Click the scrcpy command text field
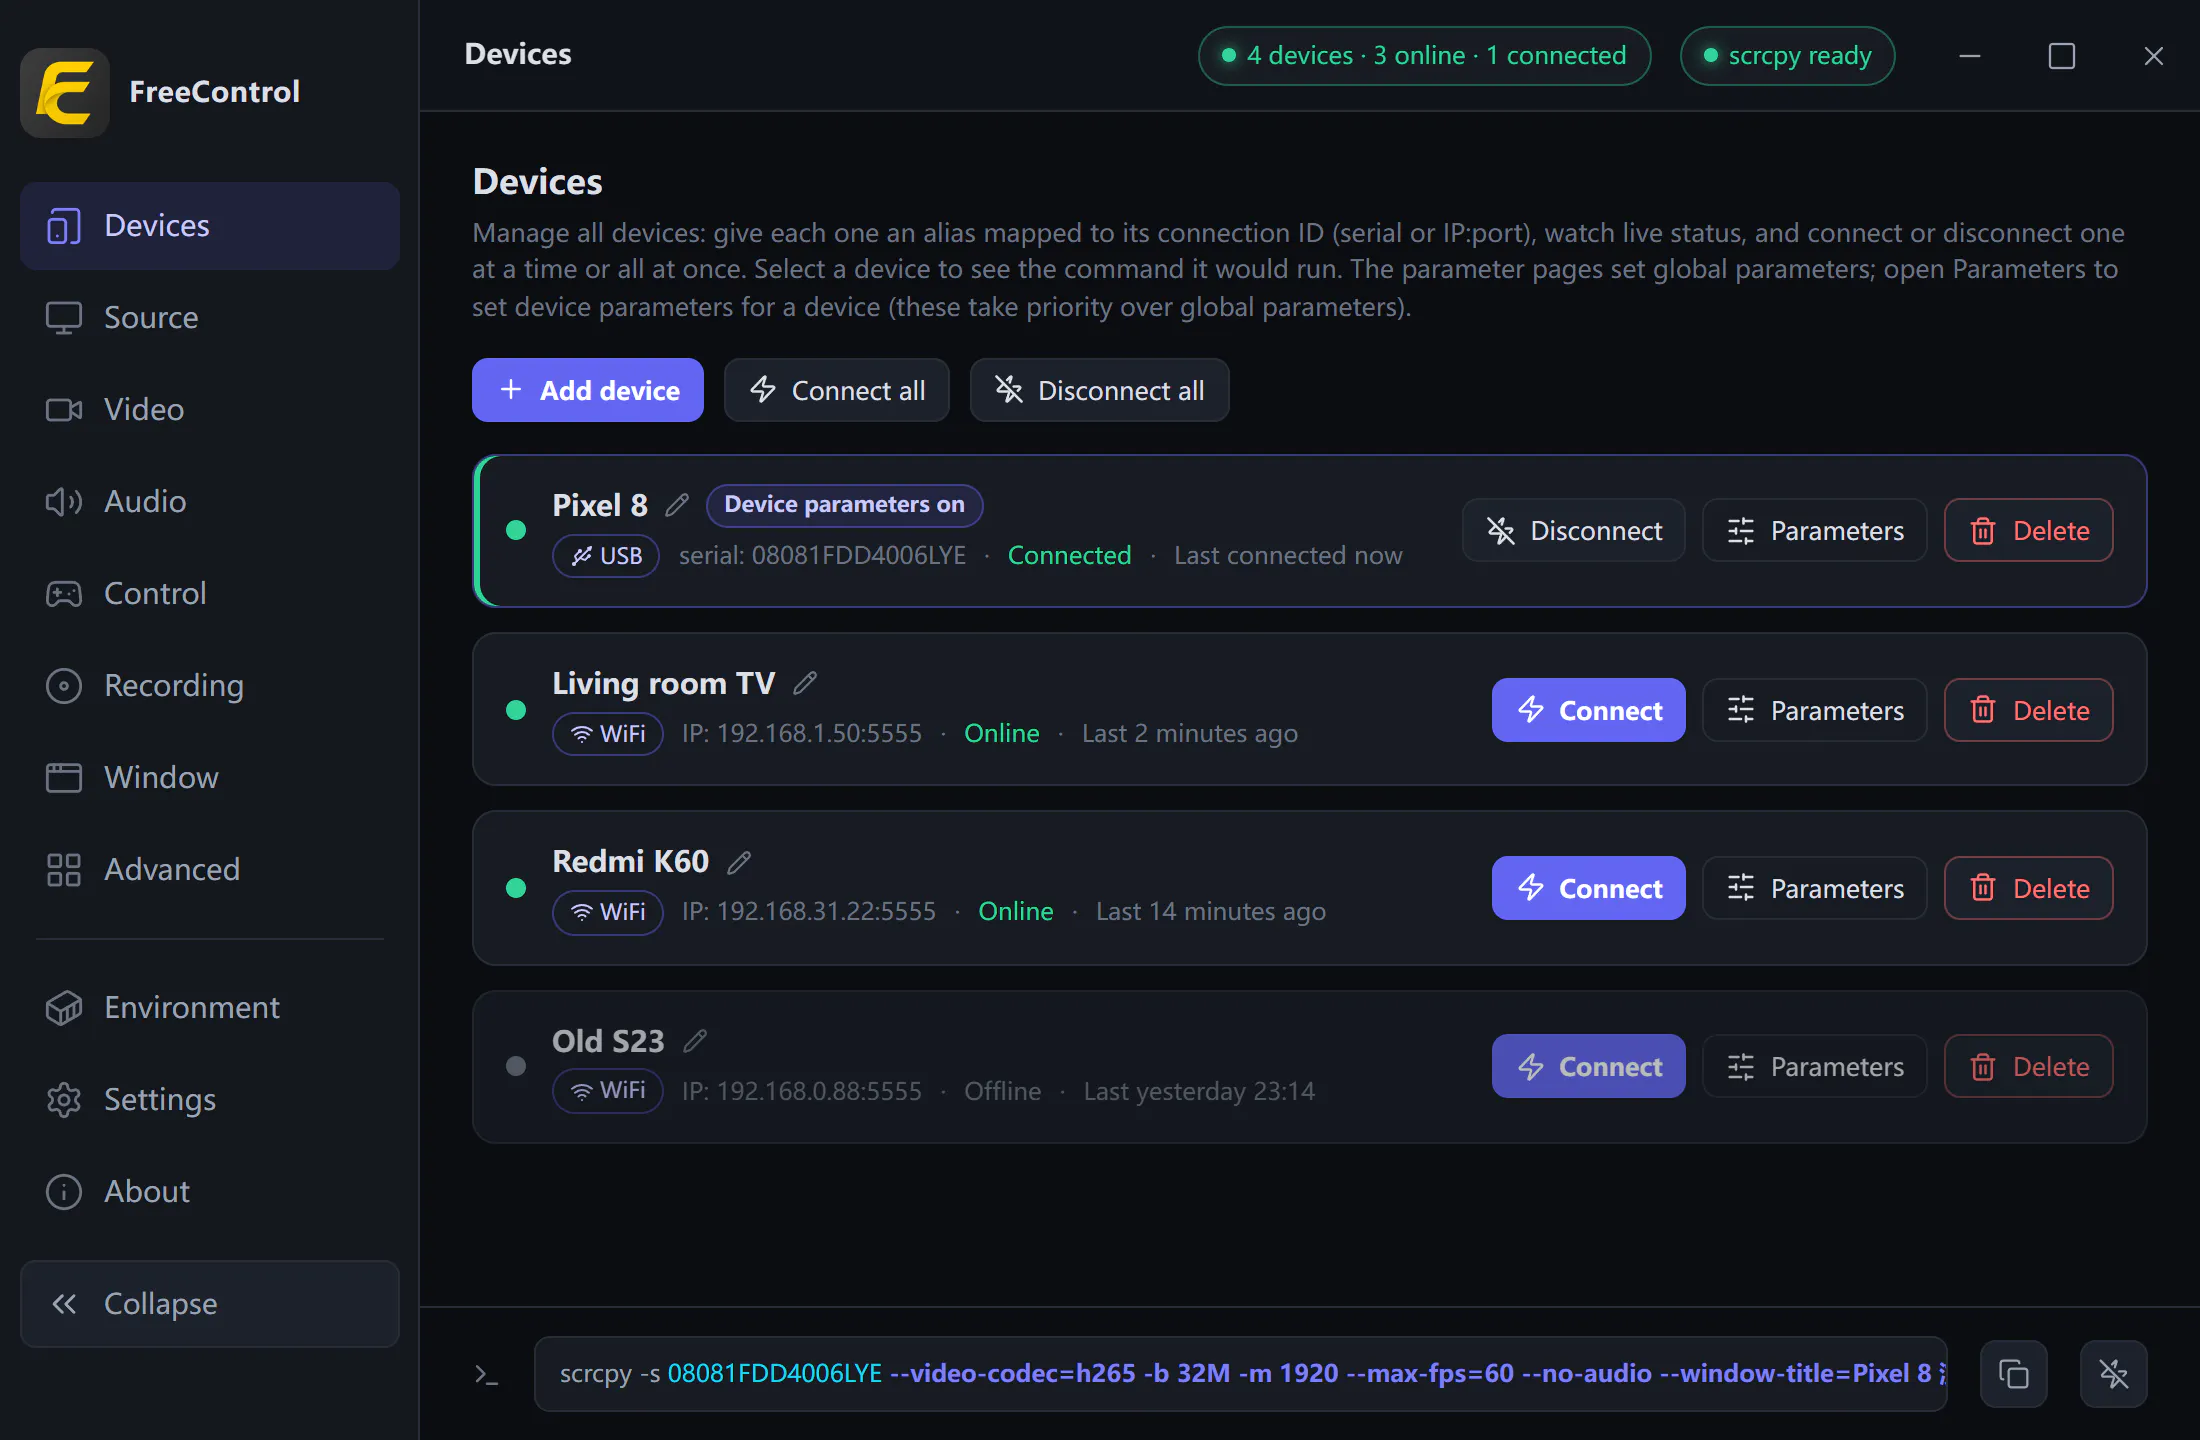 point(1241,1374)
